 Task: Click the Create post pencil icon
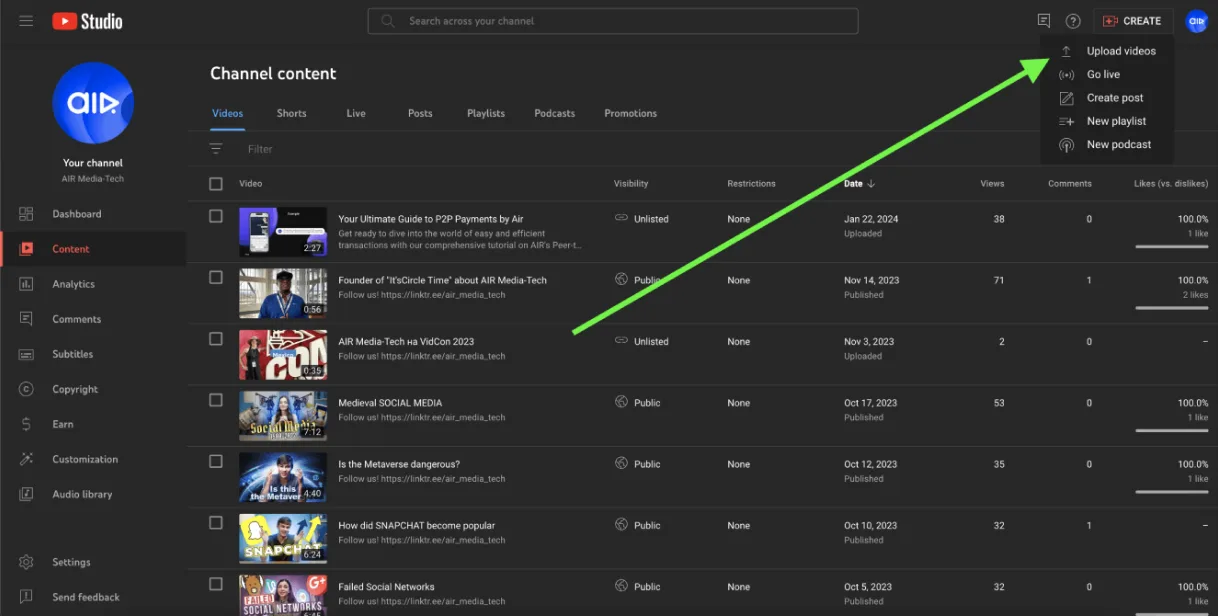pos(1066,98)
